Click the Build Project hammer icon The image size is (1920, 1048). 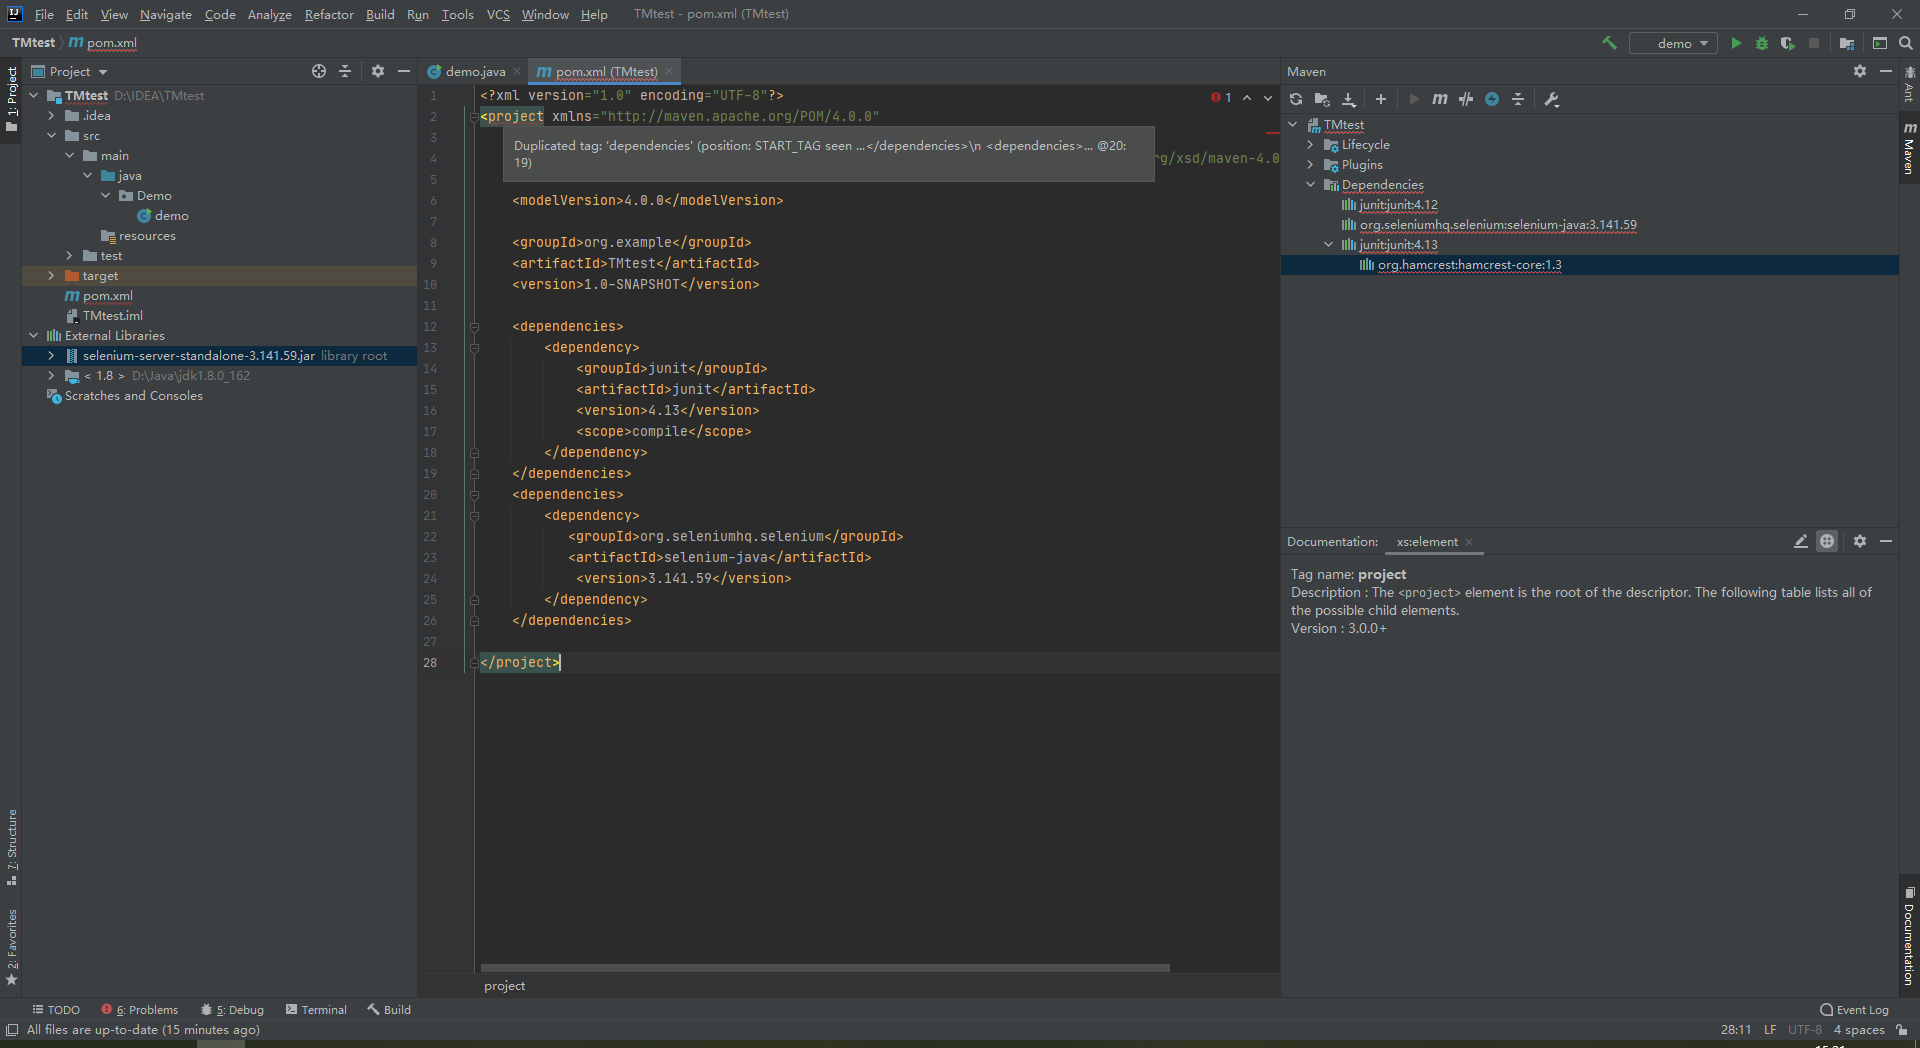1609,43
